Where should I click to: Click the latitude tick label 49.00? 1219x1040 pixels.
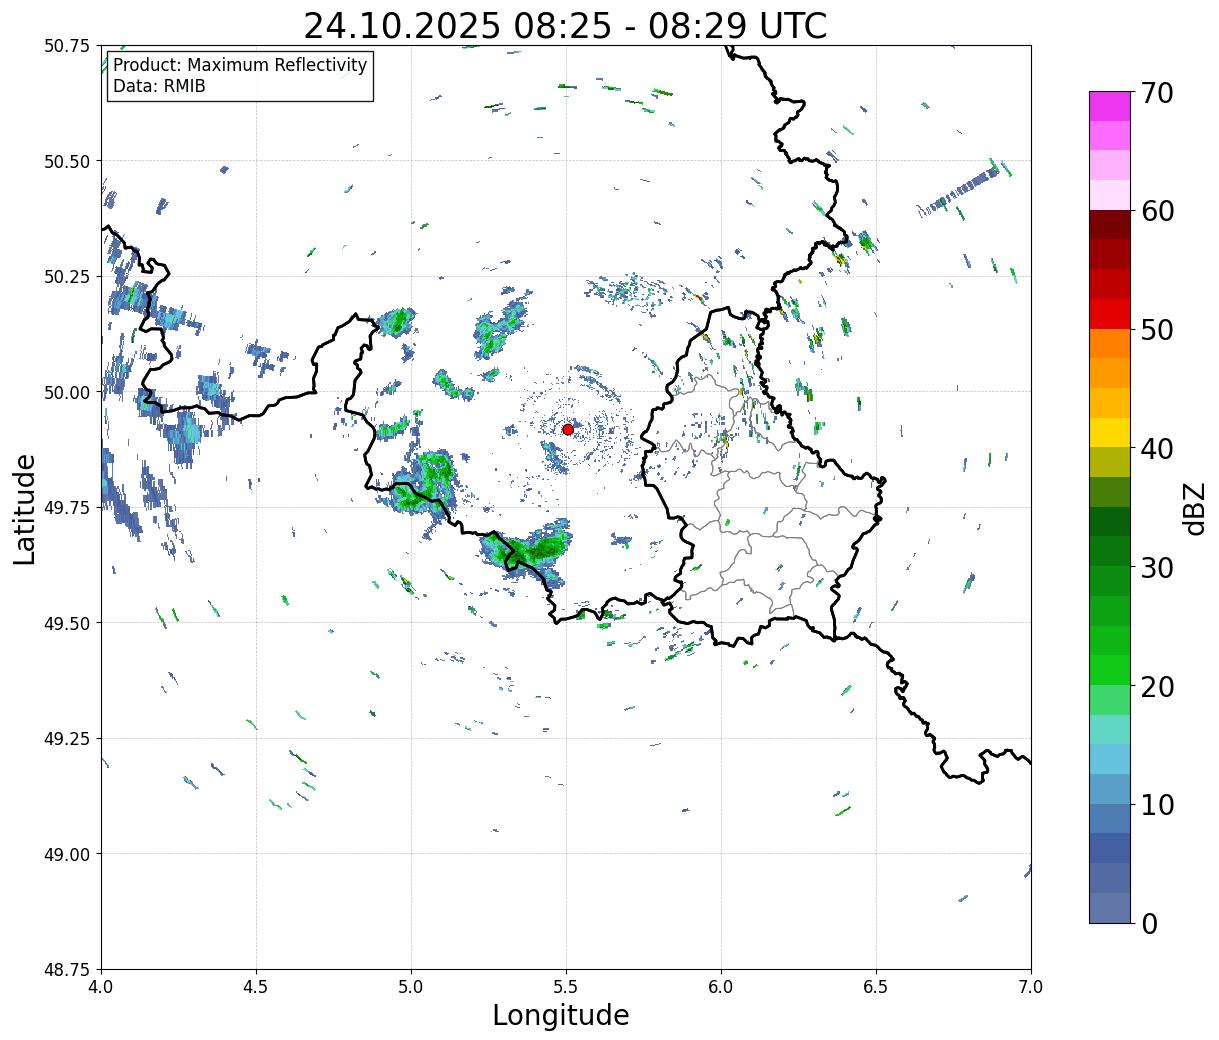coord(67,854)
